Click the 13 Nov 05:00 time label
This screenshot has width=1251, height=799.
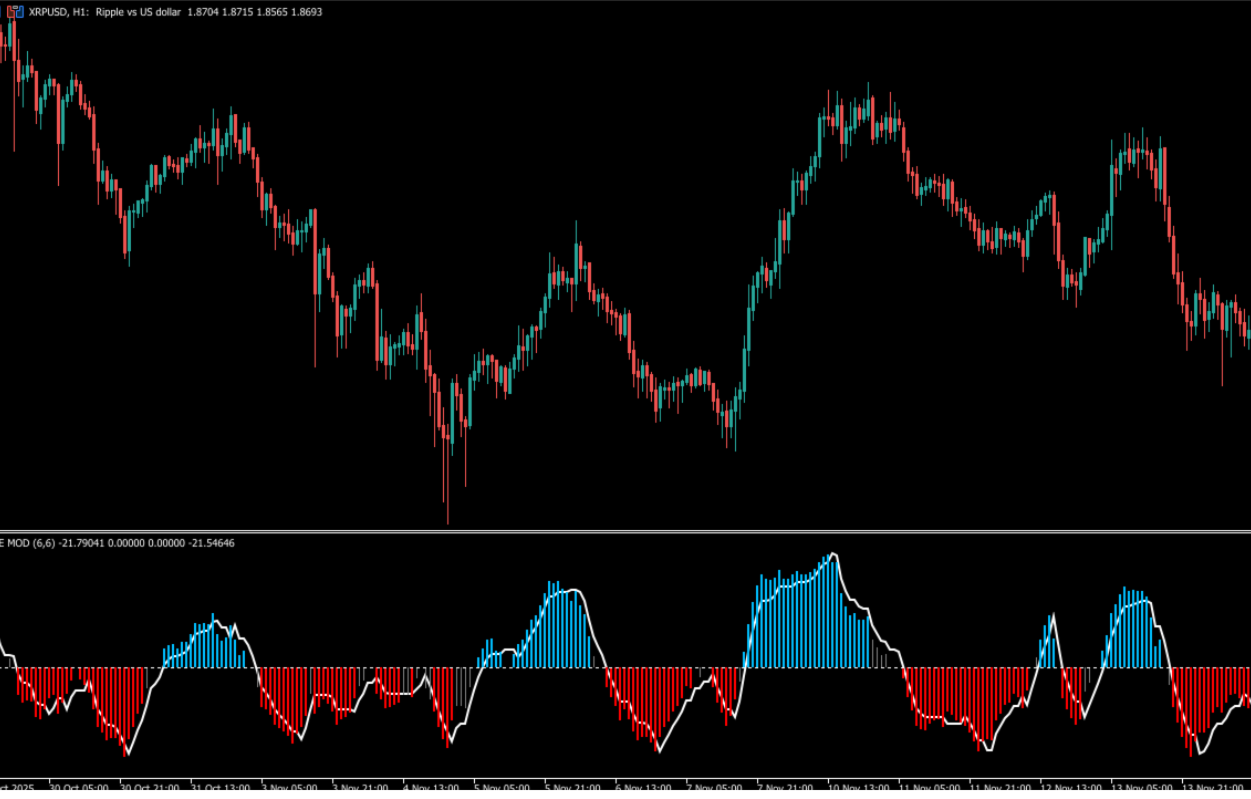(x=1143, y=789)
